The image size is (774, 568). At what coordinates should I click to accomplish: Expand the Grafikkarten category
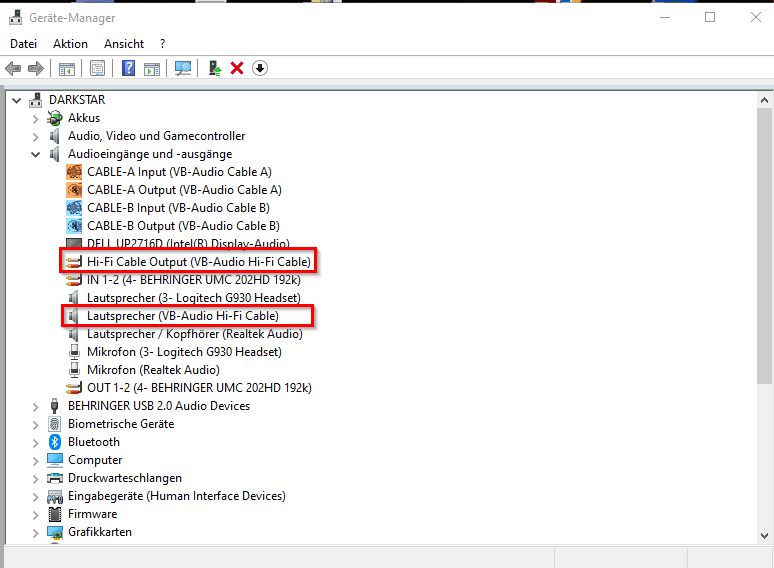pos(36,532)
